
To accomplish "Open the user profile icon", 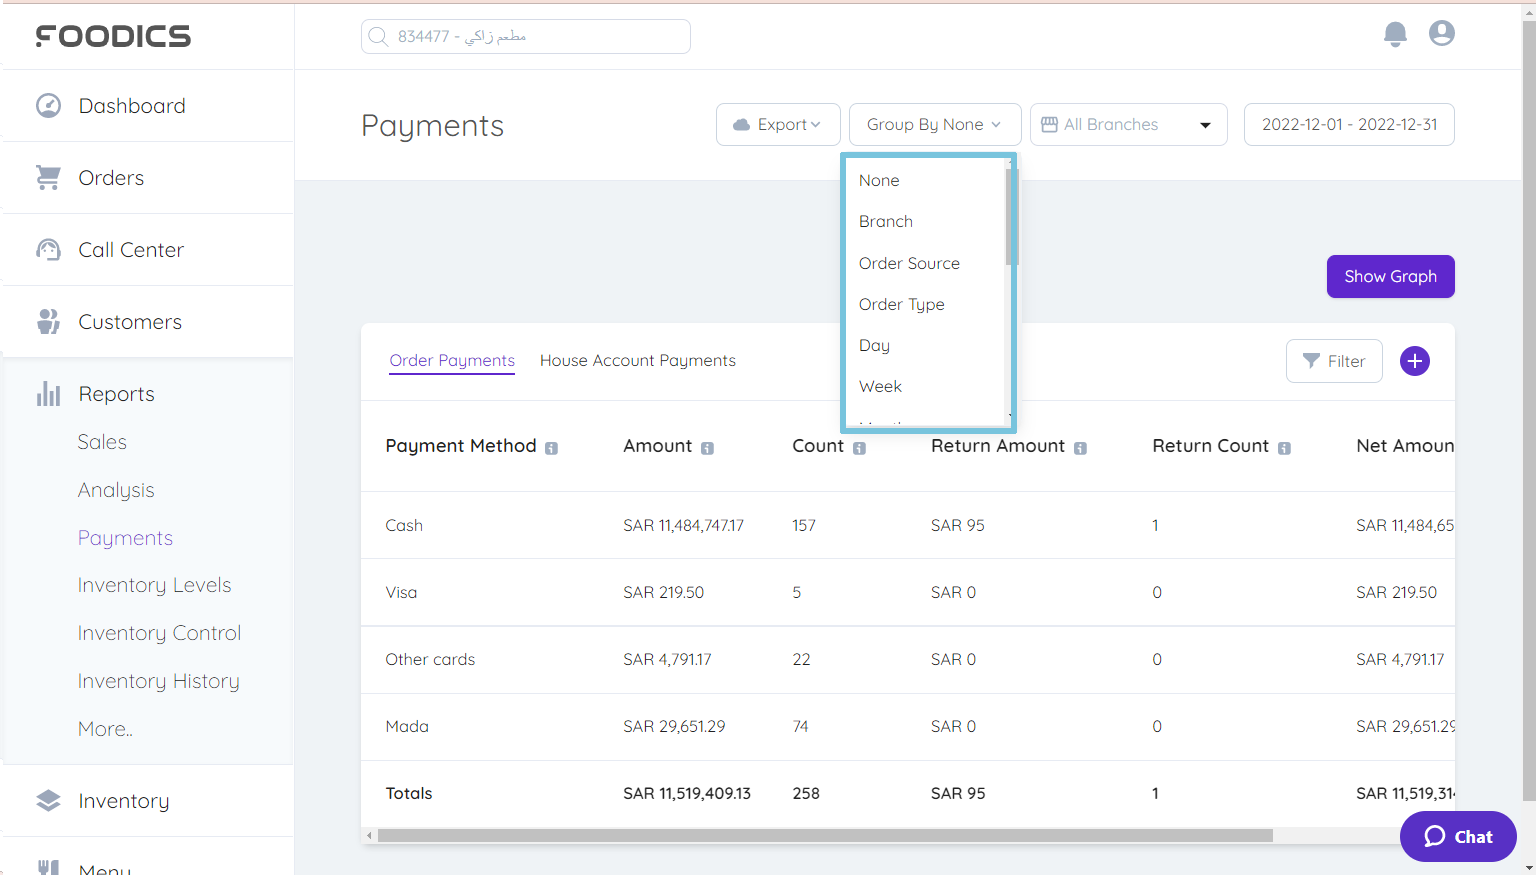I will pyautogui.click(x=1441, y=33).
